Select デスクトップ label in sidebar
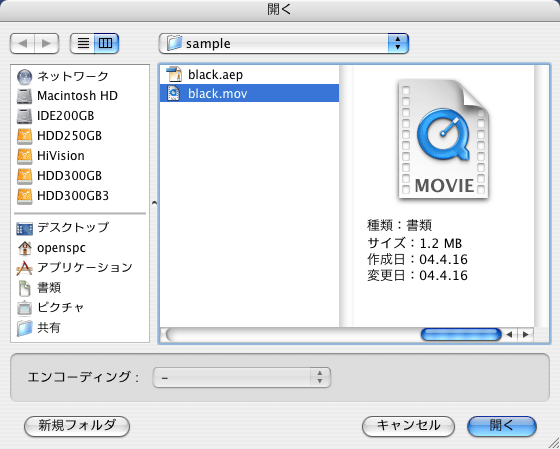The height and width of the screenshot is (449, 560). (x=73, y=228)
